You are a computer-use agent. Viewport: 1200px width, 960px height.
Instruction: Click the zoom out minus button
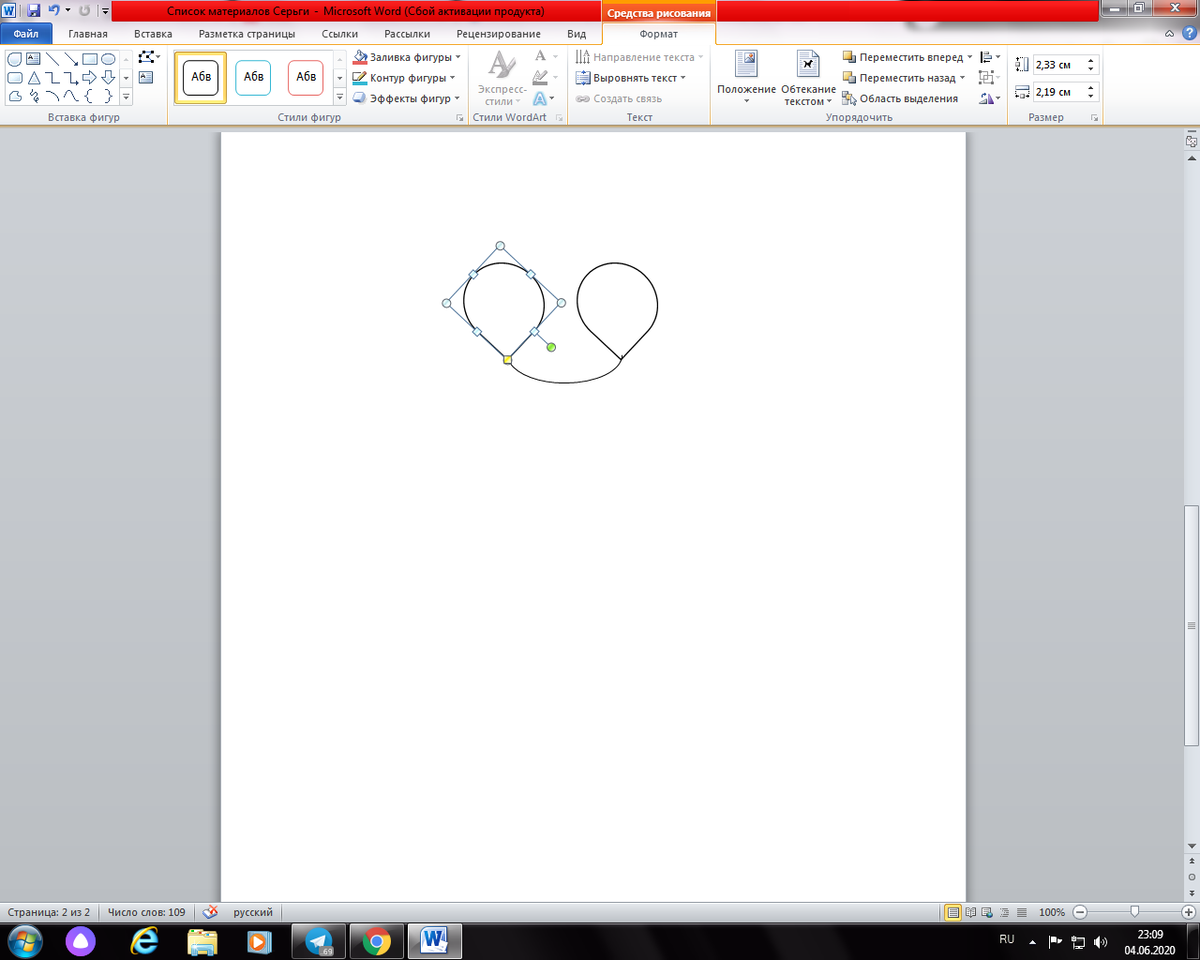point(1080,912)
